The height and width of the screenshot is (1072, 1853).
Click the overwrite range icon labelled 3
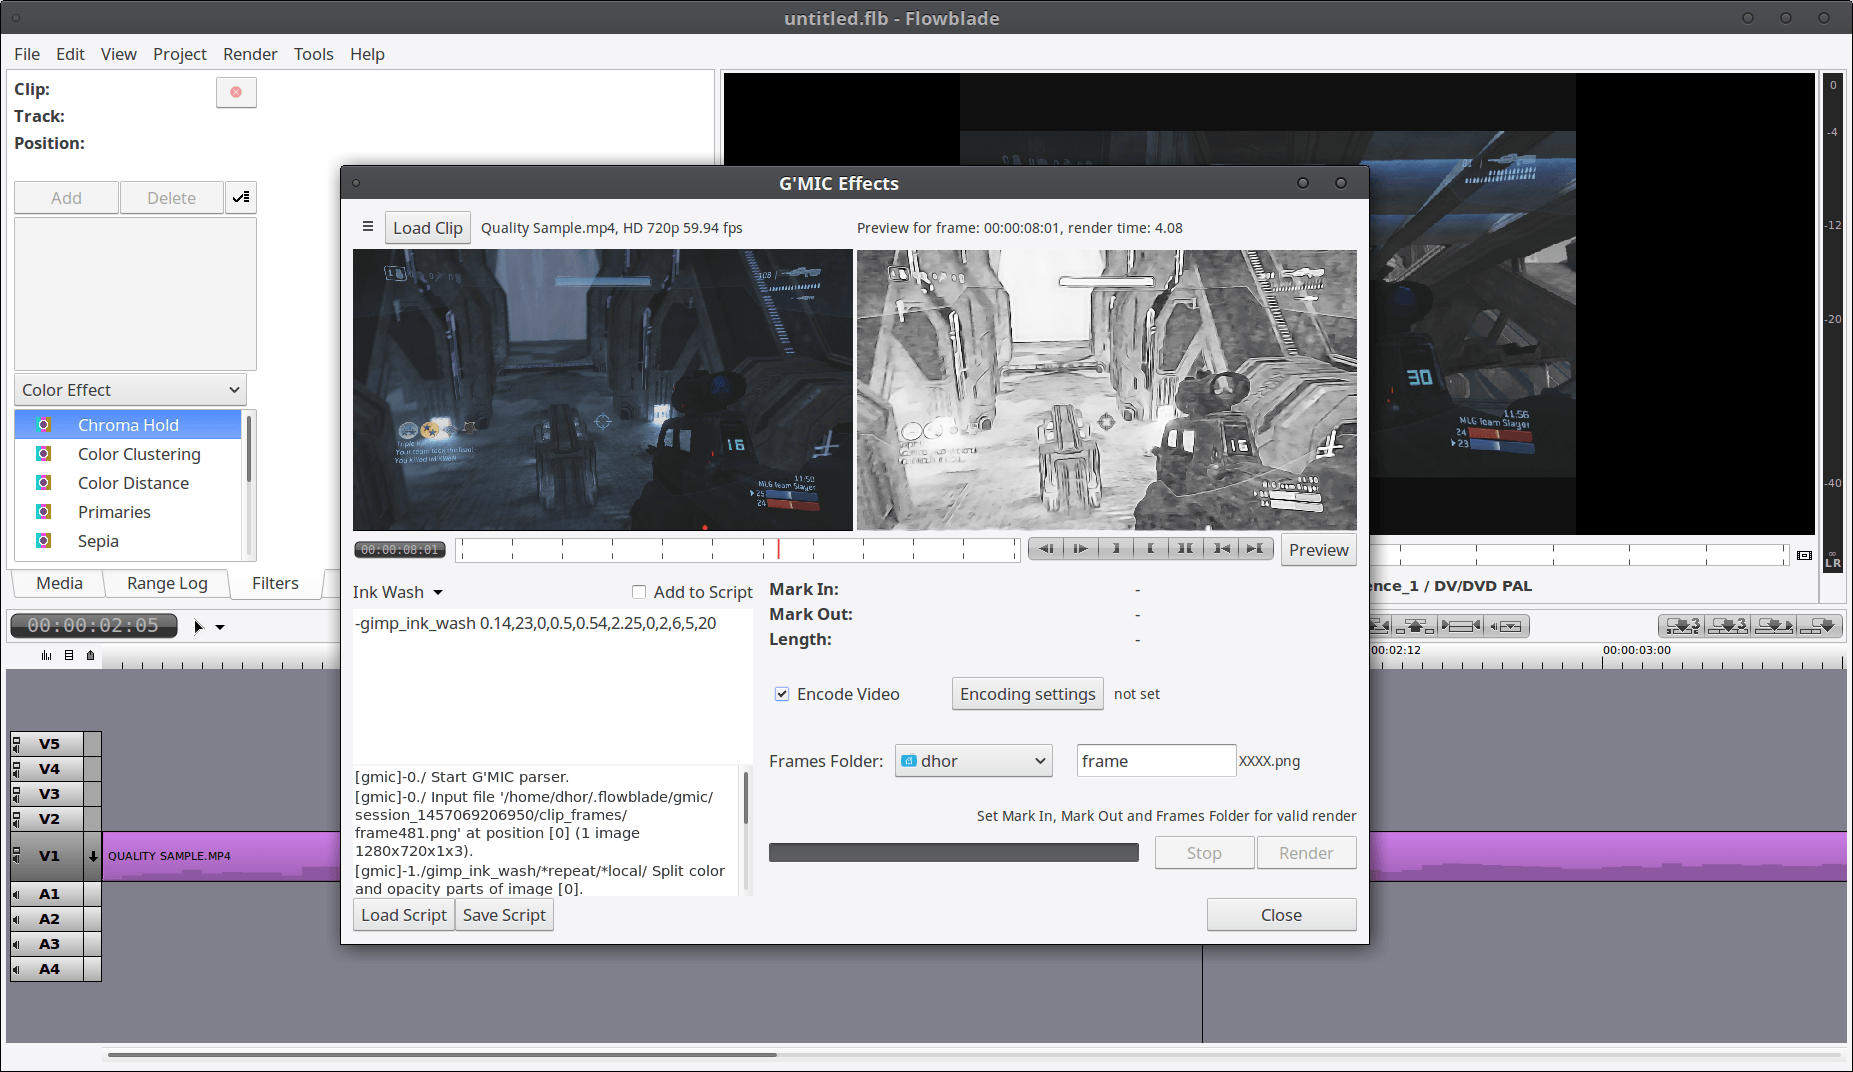(x=1728, y=626)
